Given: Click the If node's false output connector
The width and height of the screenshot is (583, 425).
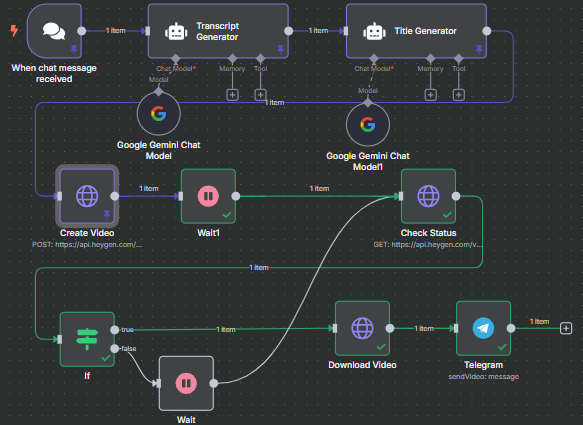Looking at the screenshot, I should (115, 348).
